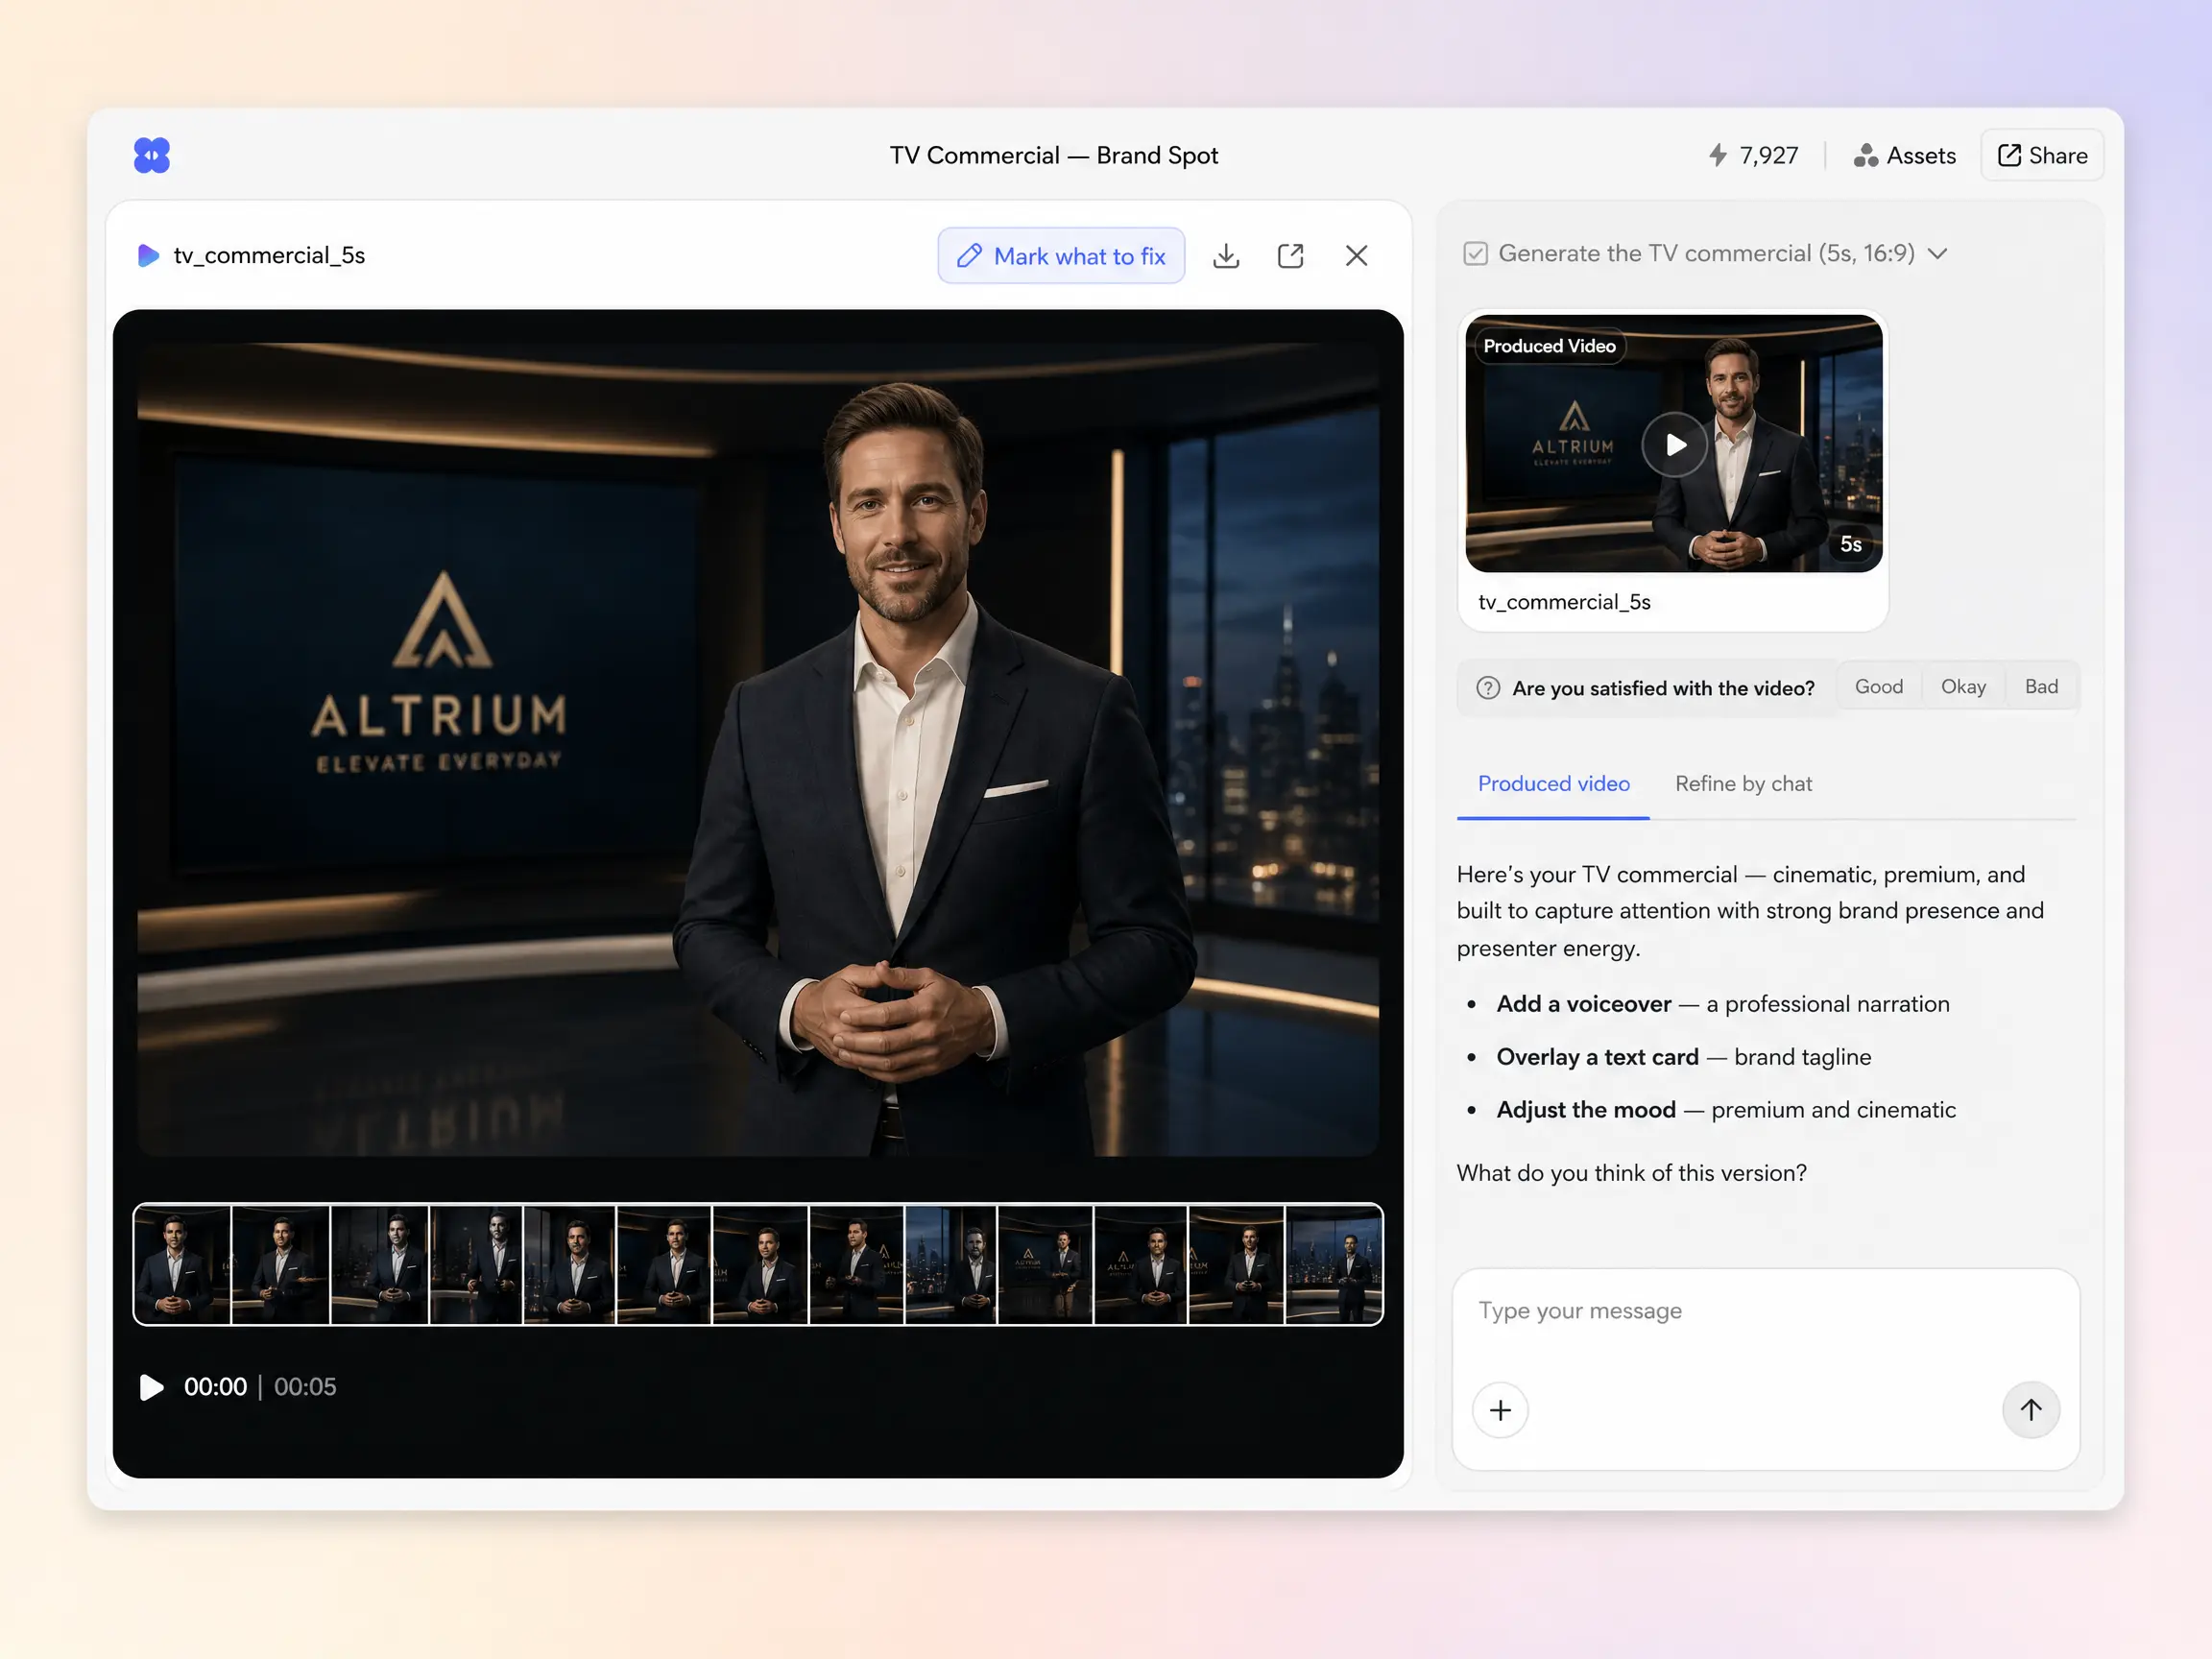Click the TV Commercial — Brand Spot title

tap(1054, 155)
